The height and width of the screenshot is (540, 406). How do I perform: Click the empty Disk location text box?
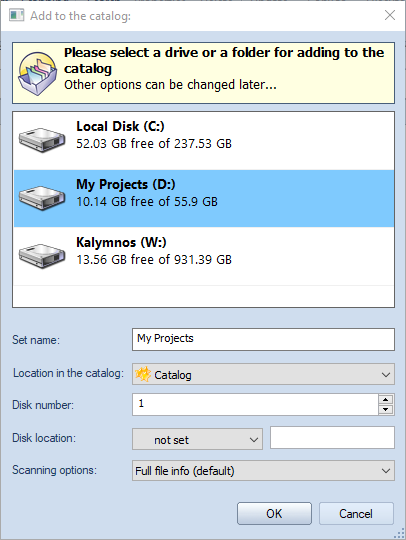[x=332, y=437]
